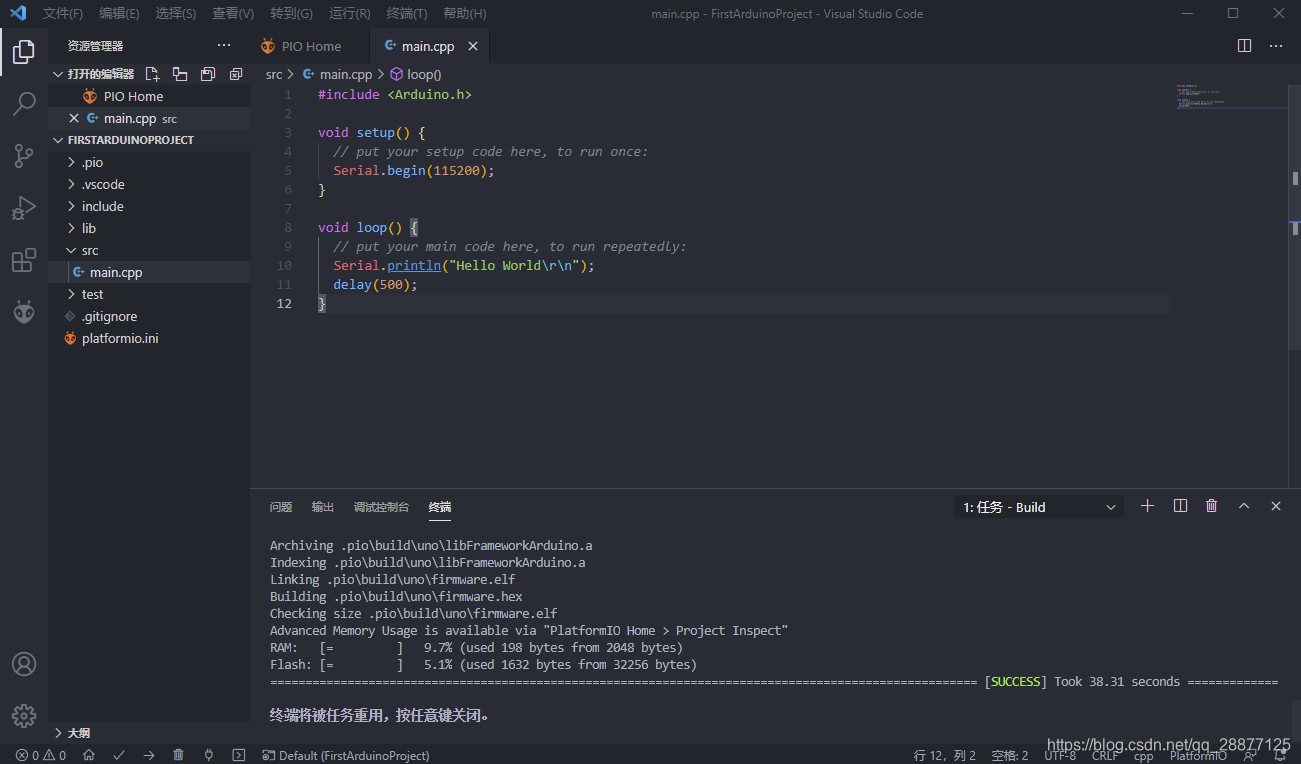Image resolution: width=1301 pixels, height=764 pixels.
Task: Click the PlatformIO Build checkmark icon
Action: point(119,755)
